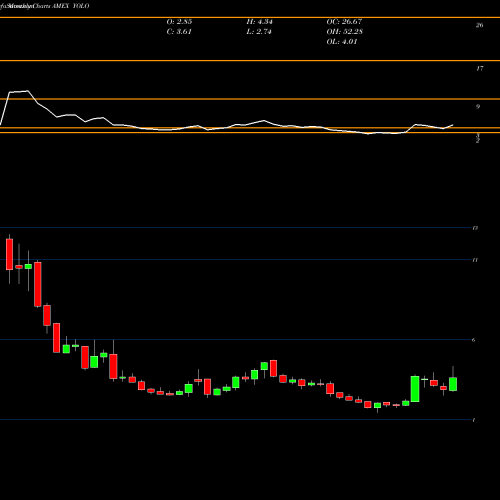Select the OH: 52.28 readout

345,32
